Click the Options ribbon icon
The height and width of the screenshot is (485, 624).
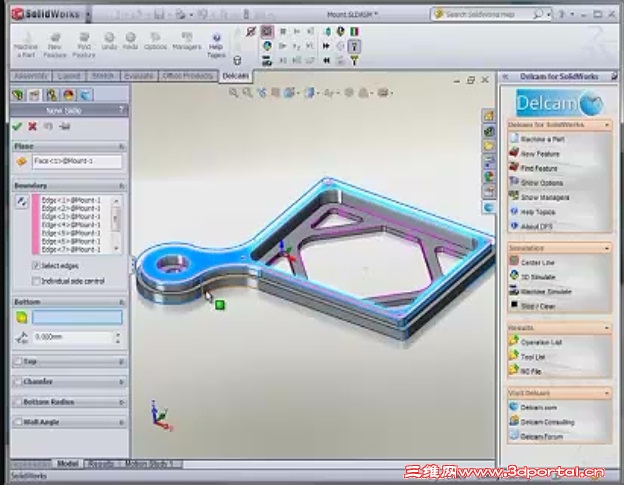[x=155, y=41]
